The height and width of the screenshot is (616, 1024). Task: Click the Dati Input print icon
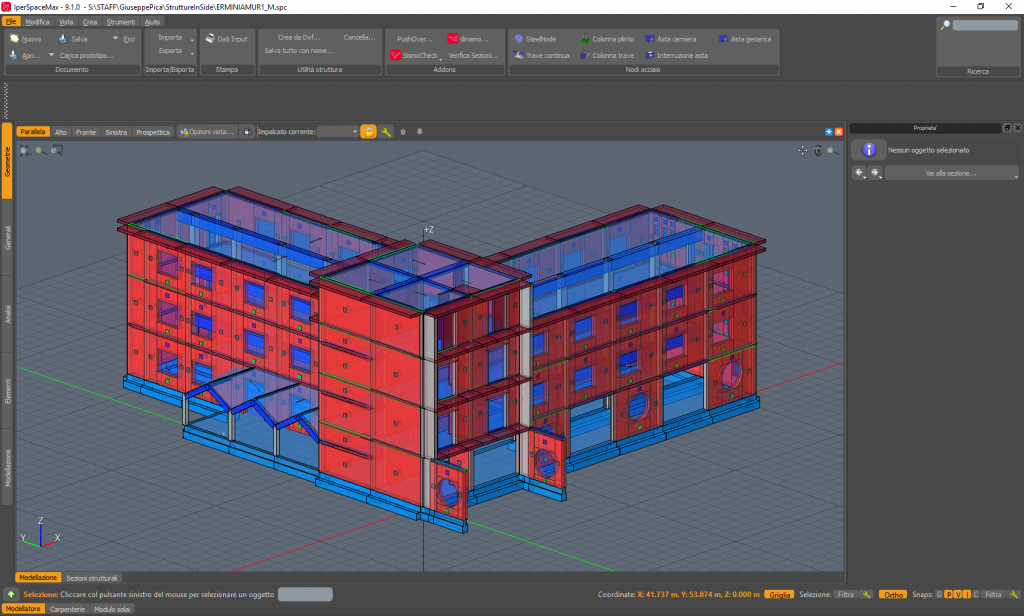coord(210,39)
